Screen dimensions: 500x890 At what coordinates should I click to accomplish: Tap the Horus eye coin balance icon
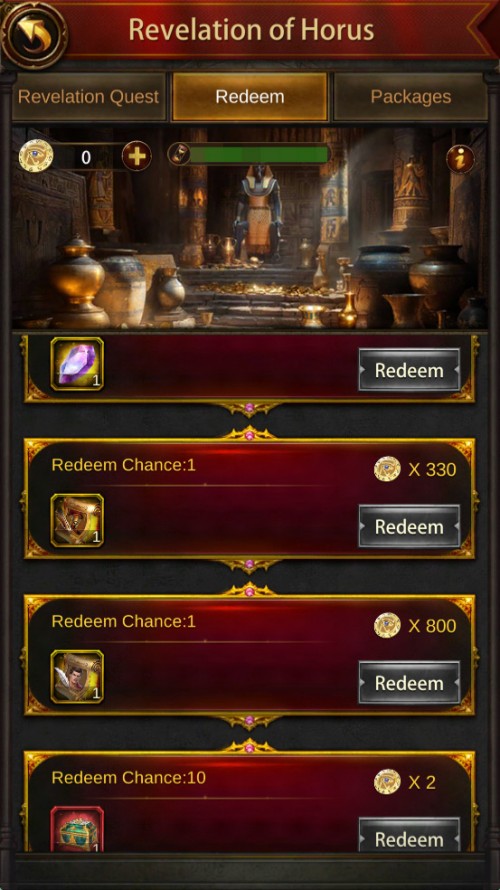(x=36, y=156)
